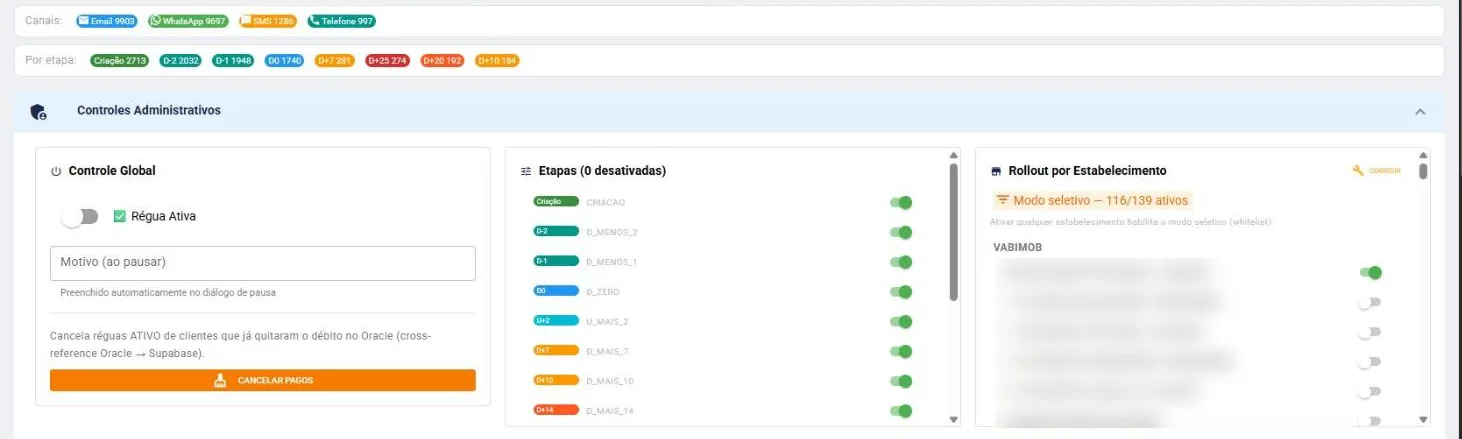1462x439 pixels.
Task: Click the Modo seletivo 116/139 ativos text
Action: click(1100, 200)
